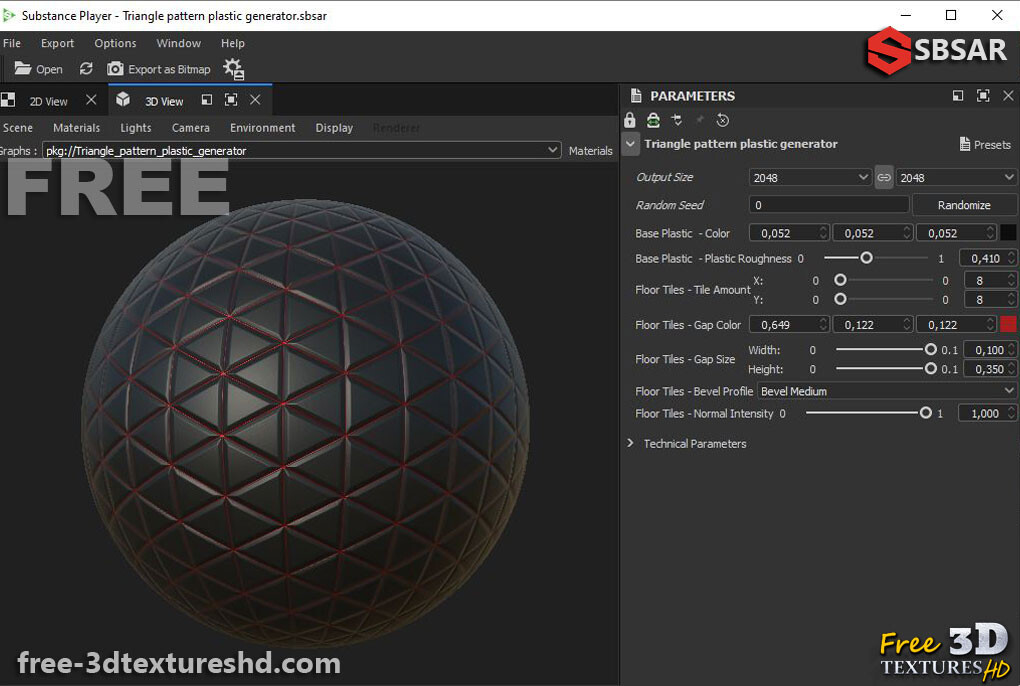Close the Parameters panel

[x=1008, y=96]
